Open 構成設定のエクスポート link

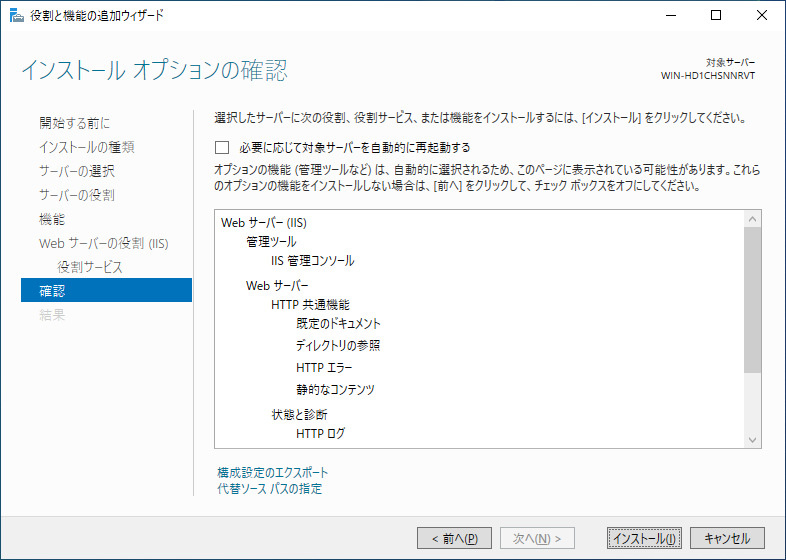tap(273, 472)
